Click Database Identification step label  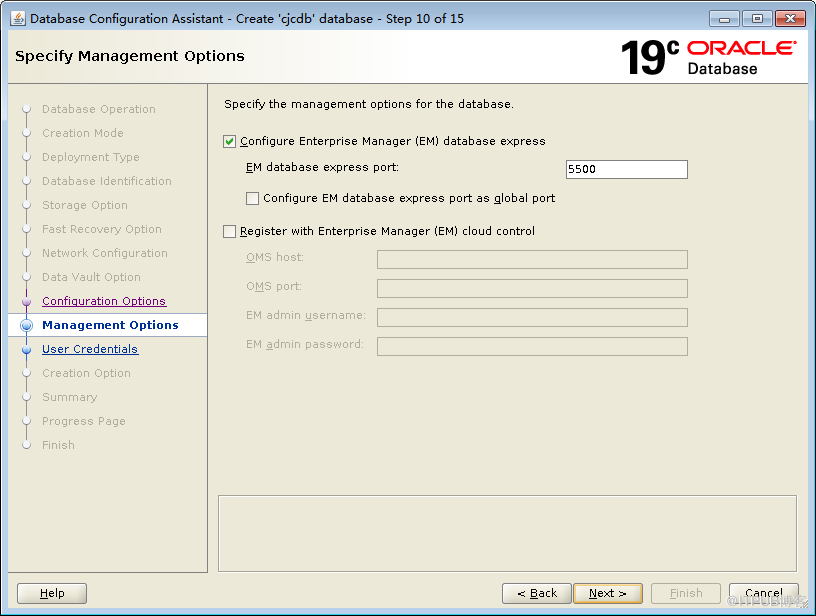tap(107, 181)
